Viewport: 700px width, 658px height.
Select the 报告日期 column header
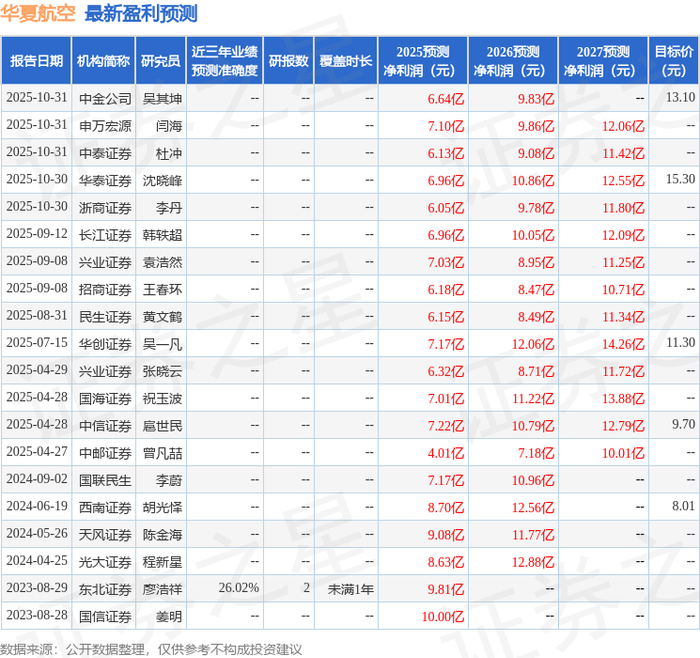click(x=36, y=61)
